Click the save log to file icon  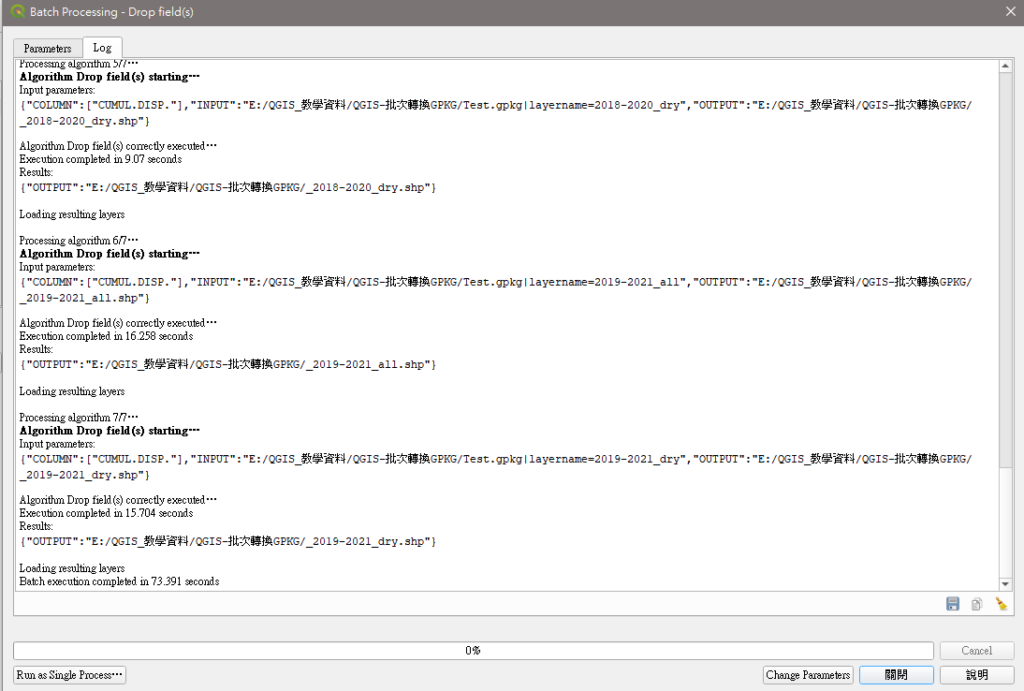coord(953,604)
